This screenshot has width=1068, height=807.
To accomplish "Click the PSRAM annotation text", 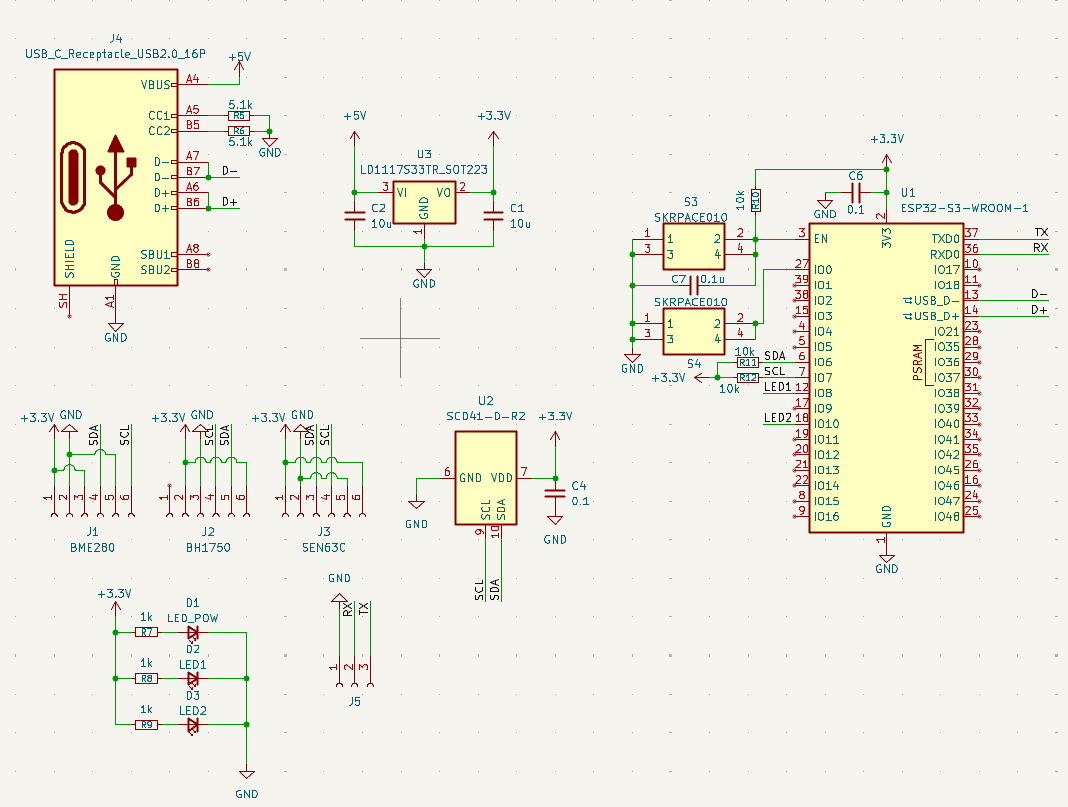I will (x=917, y=362).
